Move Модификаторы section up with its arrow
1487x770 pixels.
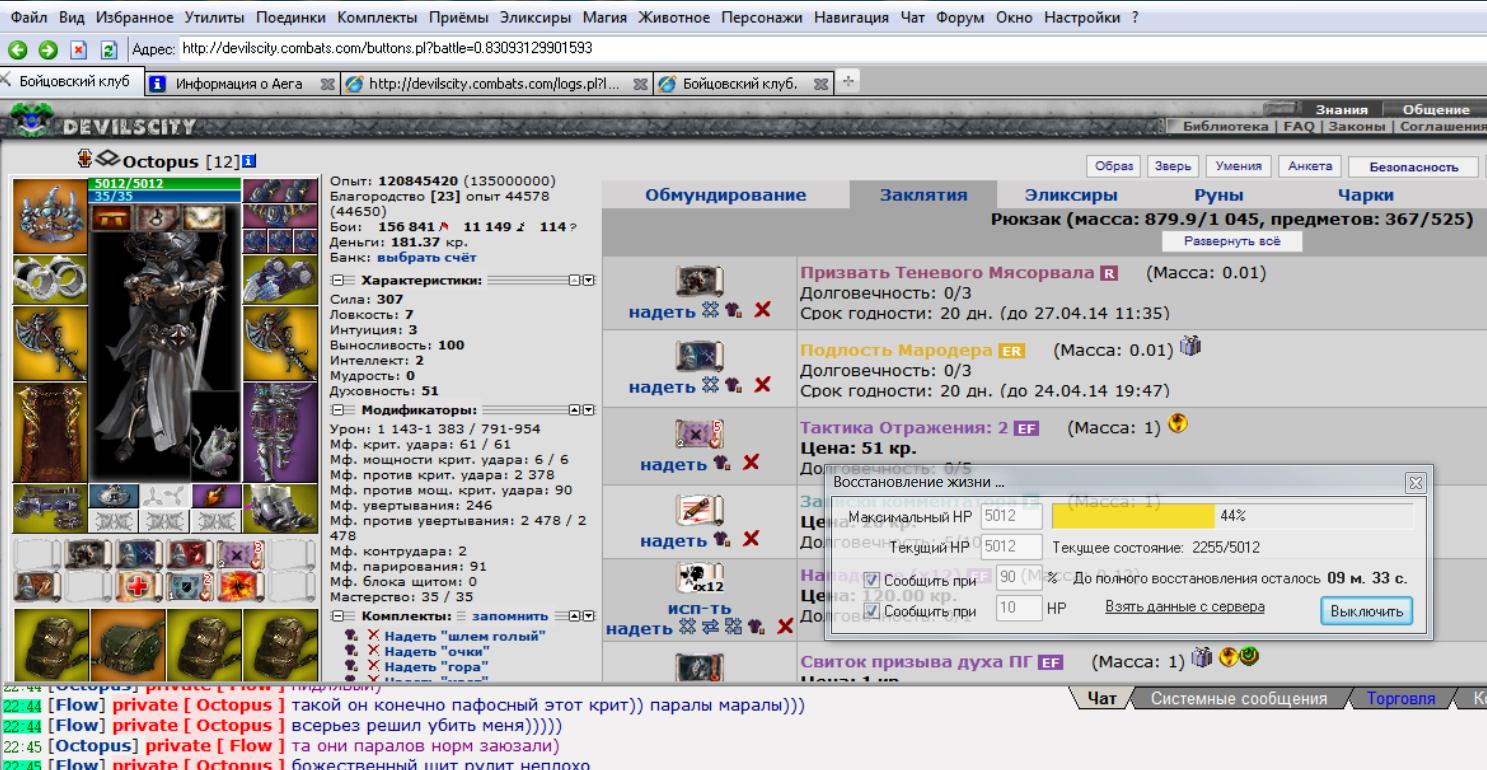574,410
